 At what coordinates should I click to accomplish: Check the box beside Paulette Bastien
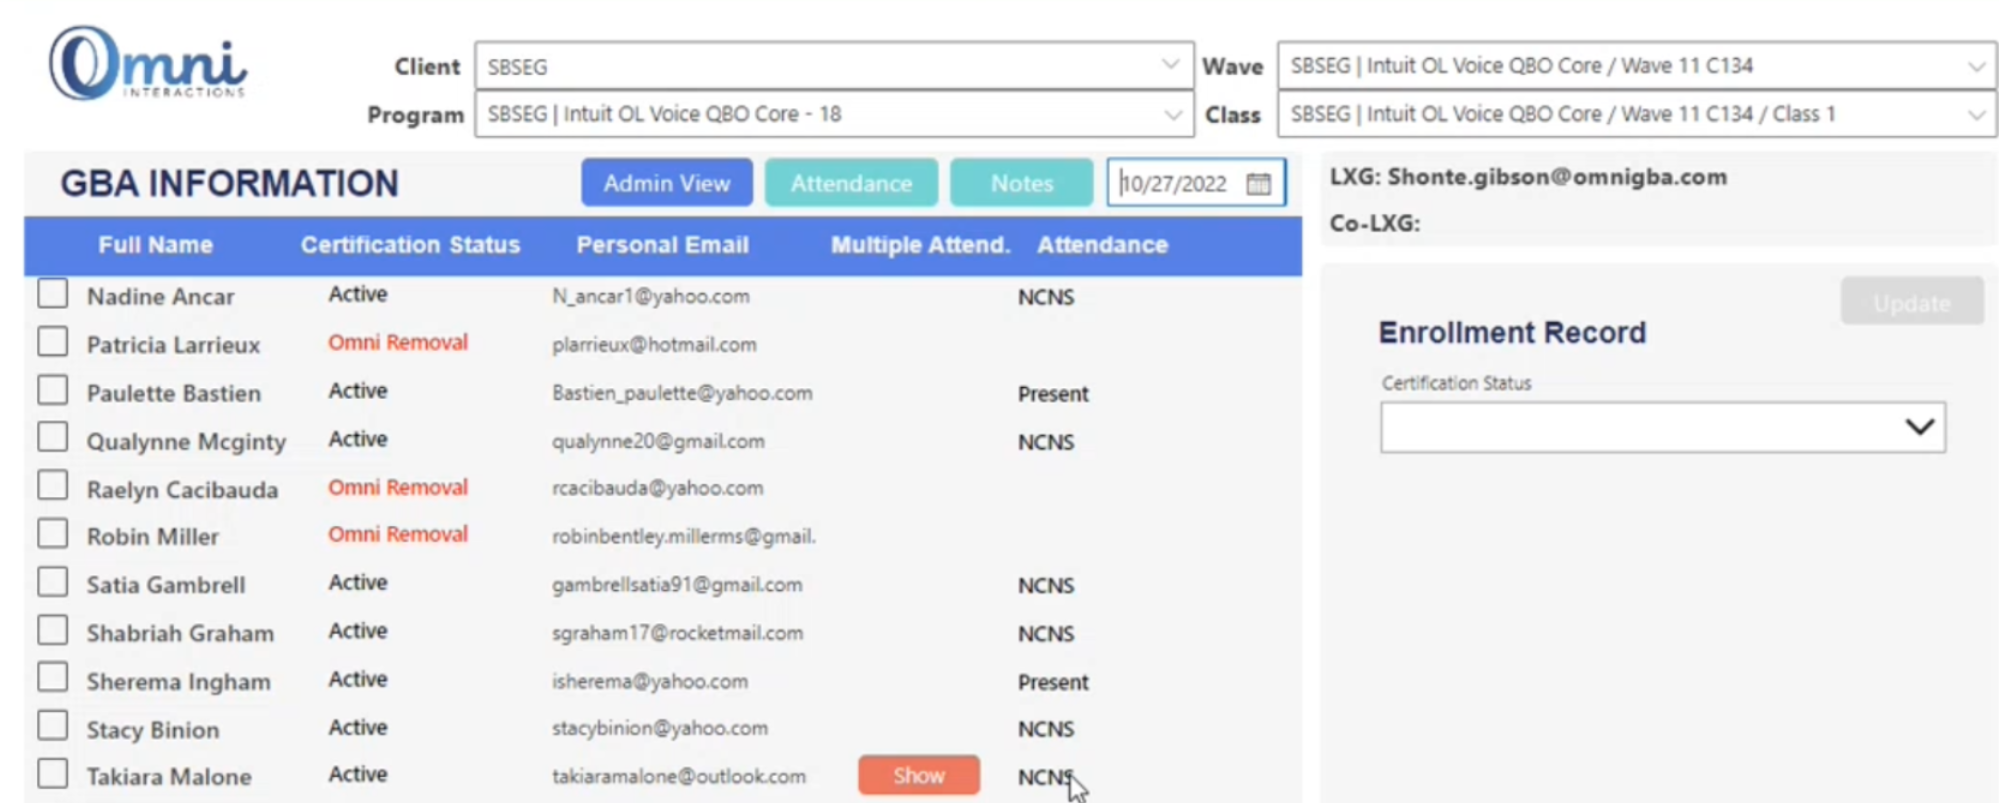53,390
